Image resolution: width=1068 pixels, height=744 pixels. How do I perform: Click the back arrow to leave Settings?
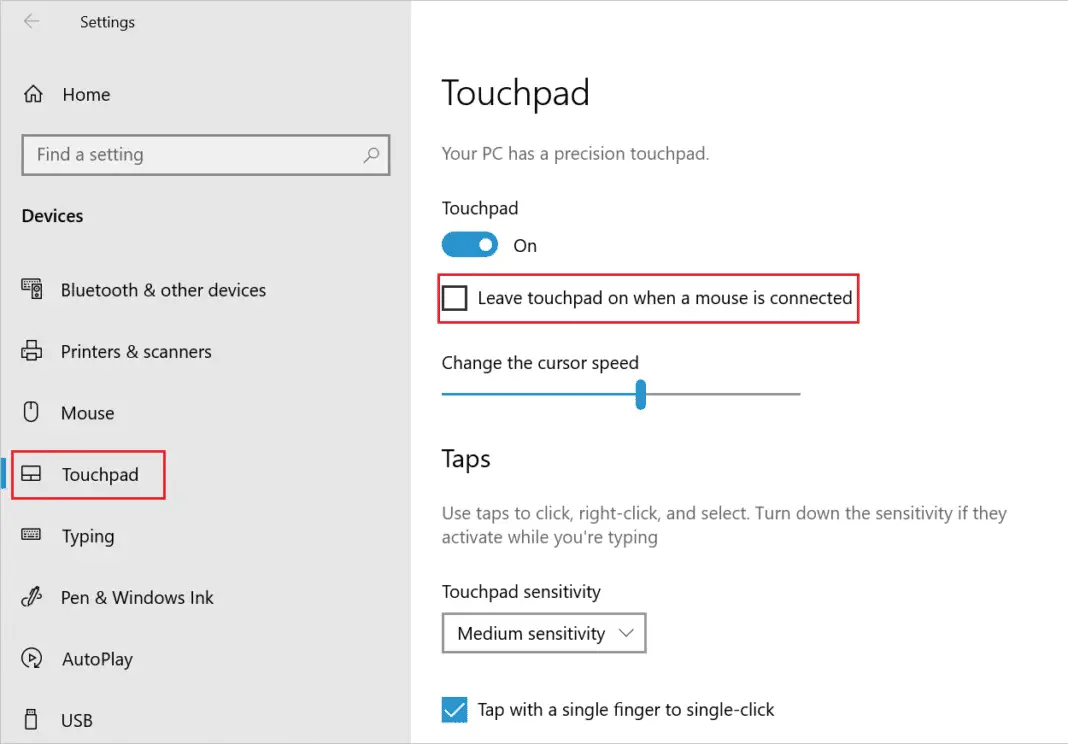pyautogui.click(x=31, y=22)
